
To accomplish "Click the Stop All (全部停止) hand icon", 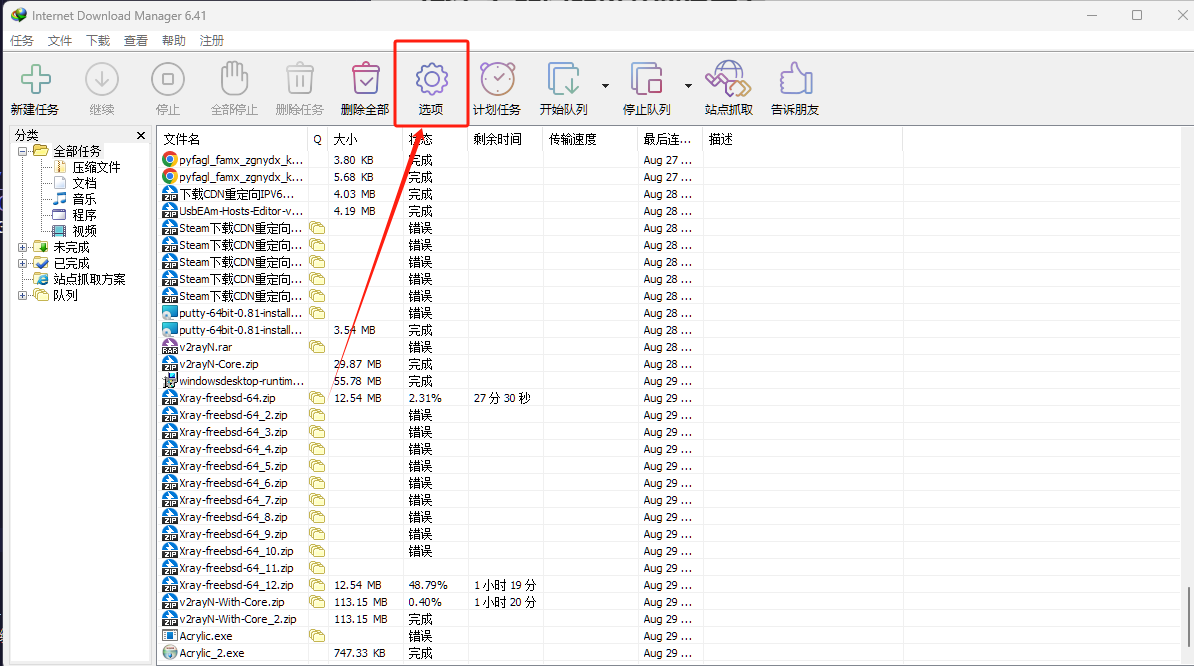I will point(234,78).
